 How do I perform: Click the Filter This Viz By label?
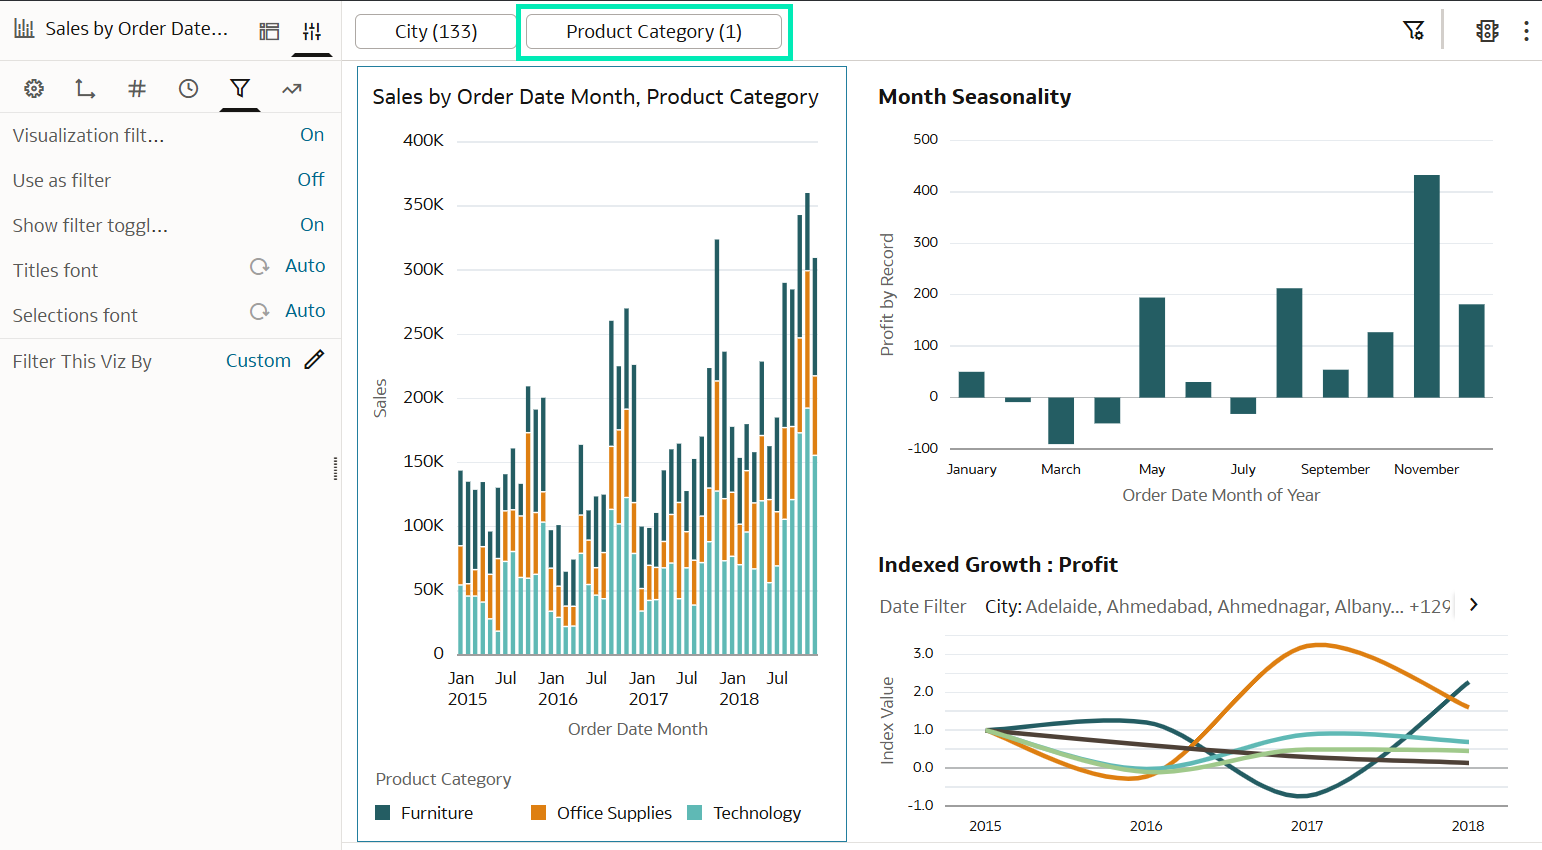coord(82,362)
